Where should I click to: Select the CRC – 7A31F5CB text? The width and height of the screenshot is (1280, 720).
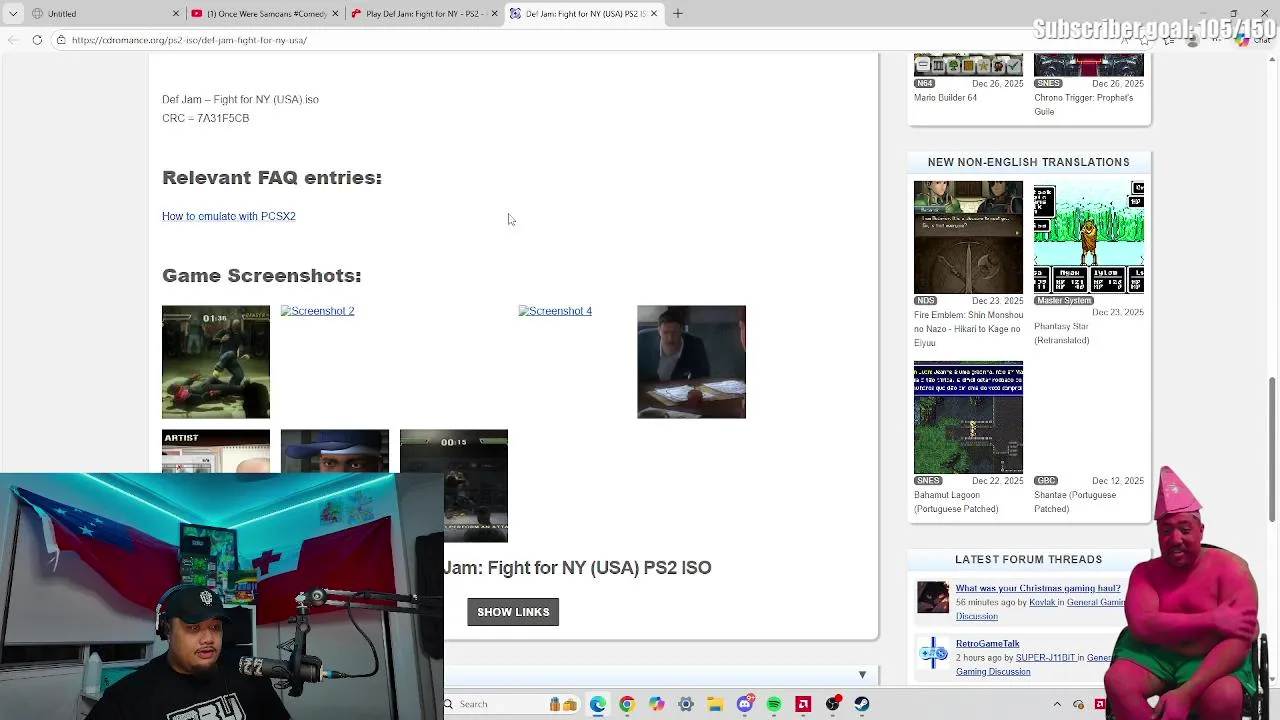coord(205,118)
